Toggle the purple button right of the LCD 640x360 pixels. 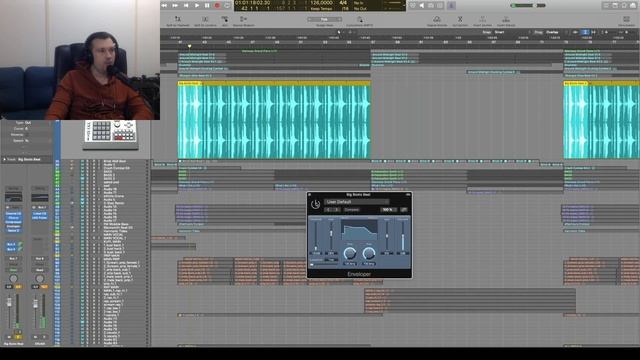click(x=451, y=5)
